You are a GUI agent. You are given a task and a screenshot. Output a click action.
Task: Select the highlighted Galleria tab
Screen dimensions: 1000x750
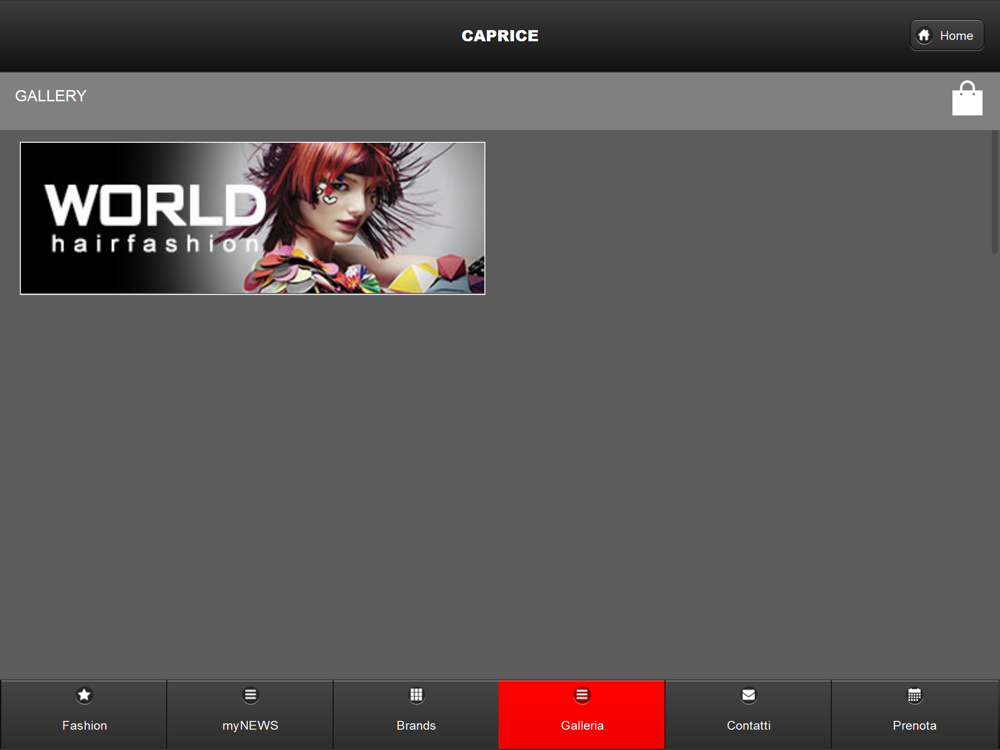[582, 714]
